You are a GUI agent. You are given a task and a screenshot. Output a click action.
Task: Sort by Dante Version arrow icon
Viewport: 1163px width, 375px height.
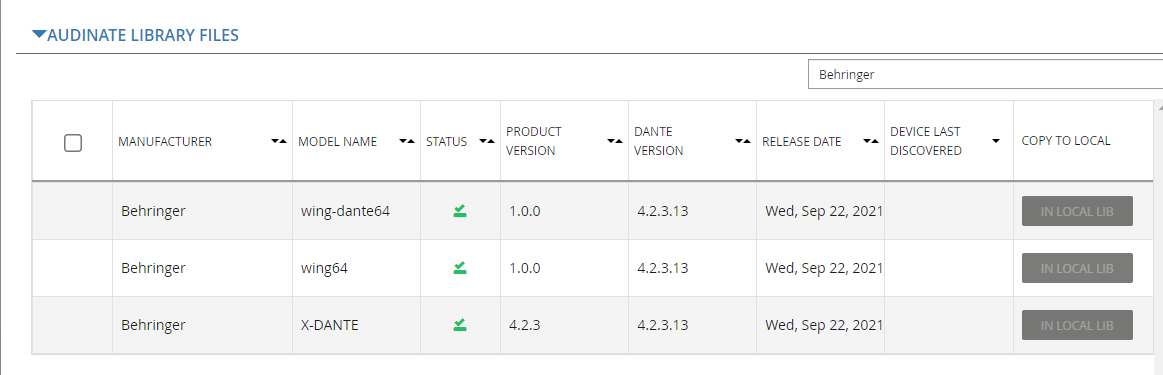742,142
